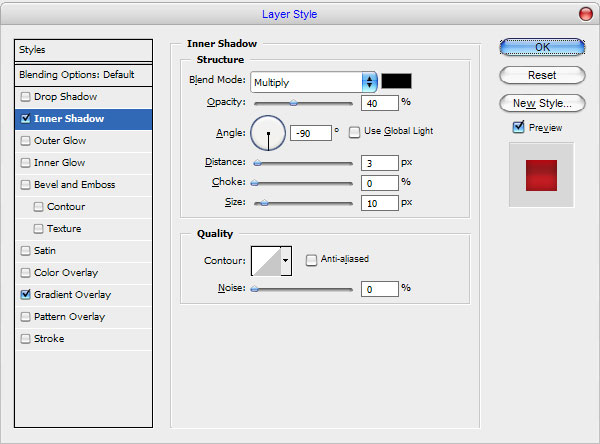The width and height of the screenshot is (600, 444).
Task: Click the Reset button
Action: pos(542,75)
